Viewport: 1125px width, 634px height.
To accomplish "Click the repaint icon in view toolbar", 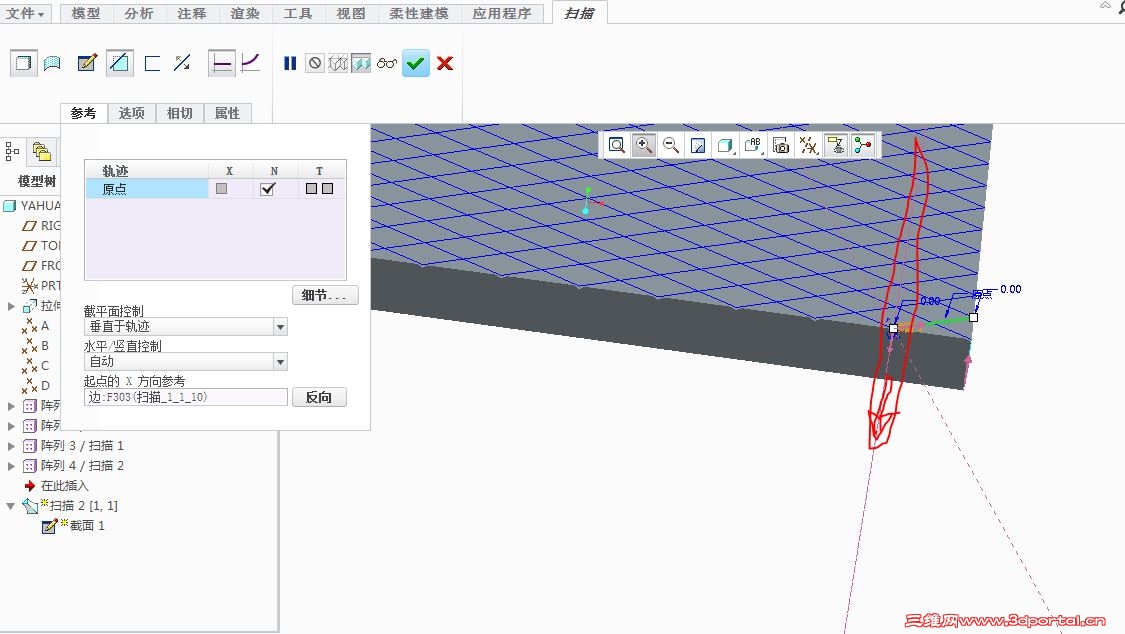I will [x=698, y=146].
